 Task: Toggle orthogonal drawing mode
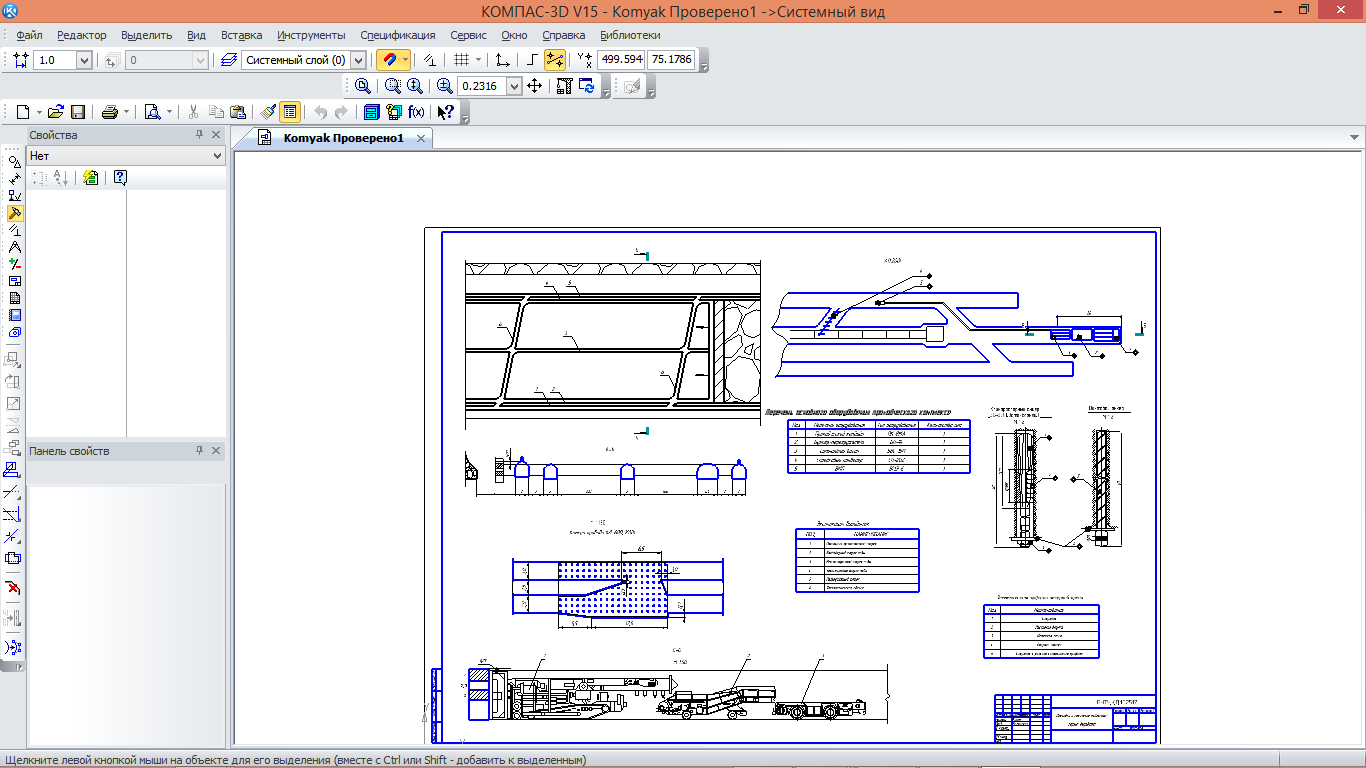tap(533, 60)
